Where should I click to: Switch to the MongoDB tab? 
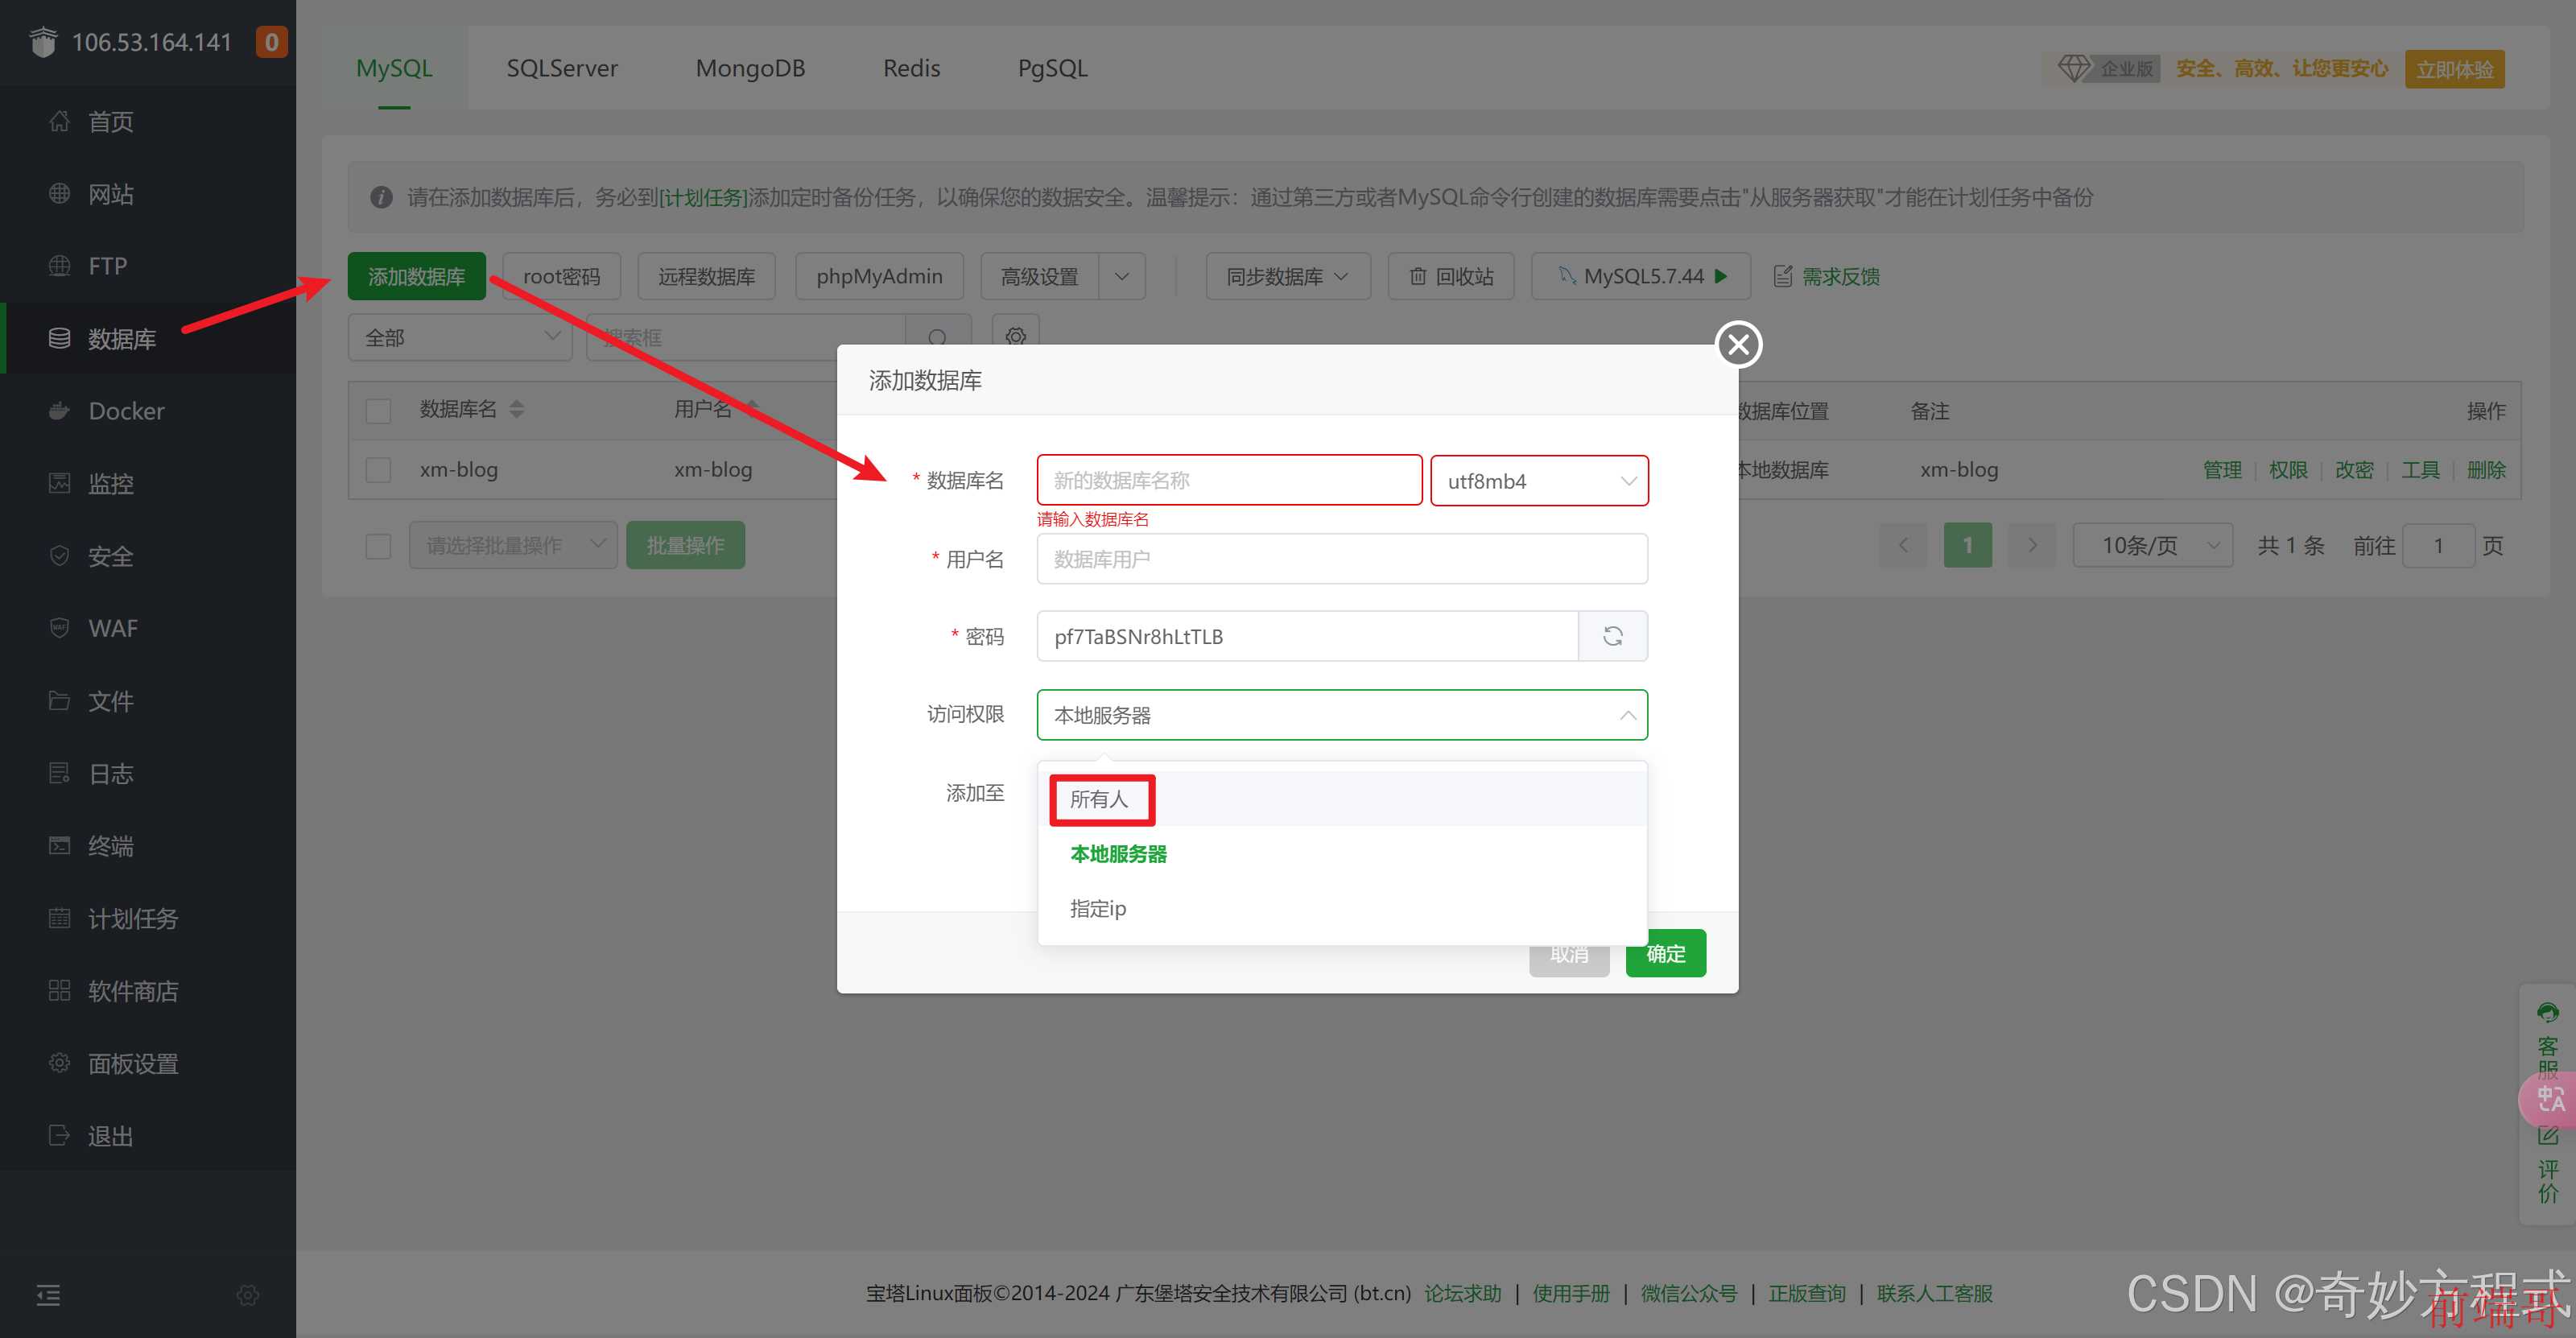click(750, 68)
